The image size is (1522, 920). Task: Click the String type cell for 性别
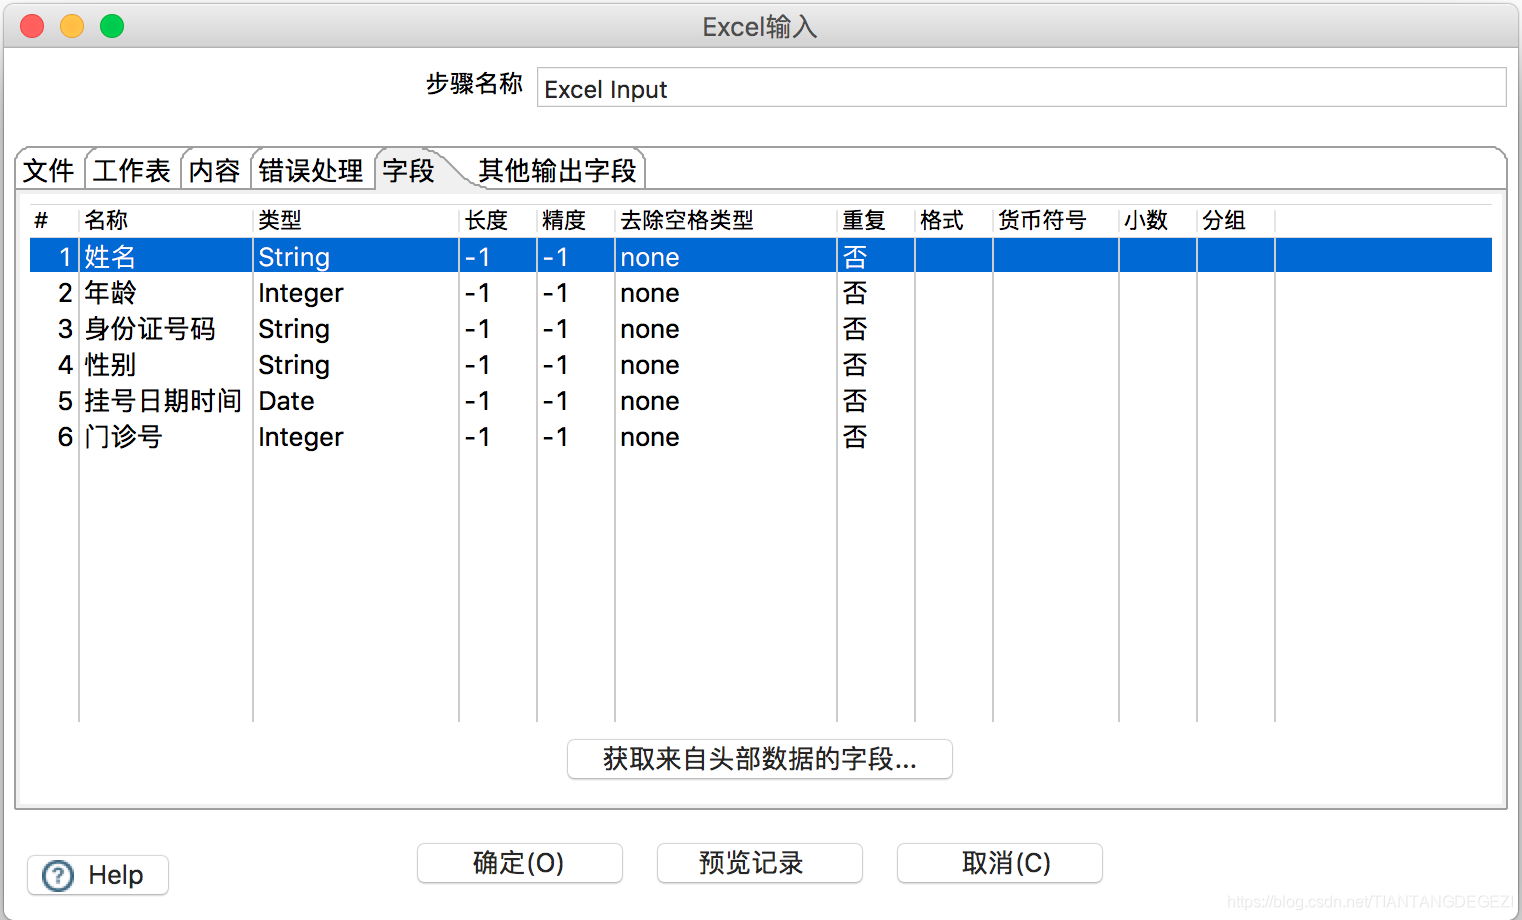[x=355, y=365]
